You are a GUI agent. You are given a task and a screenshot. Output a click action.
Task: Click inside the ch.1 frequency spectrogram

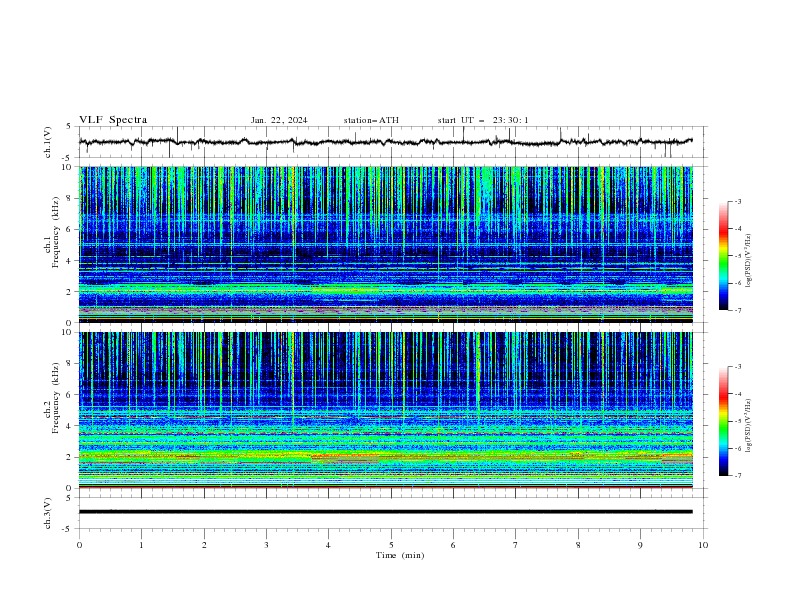tap(386, 244)
